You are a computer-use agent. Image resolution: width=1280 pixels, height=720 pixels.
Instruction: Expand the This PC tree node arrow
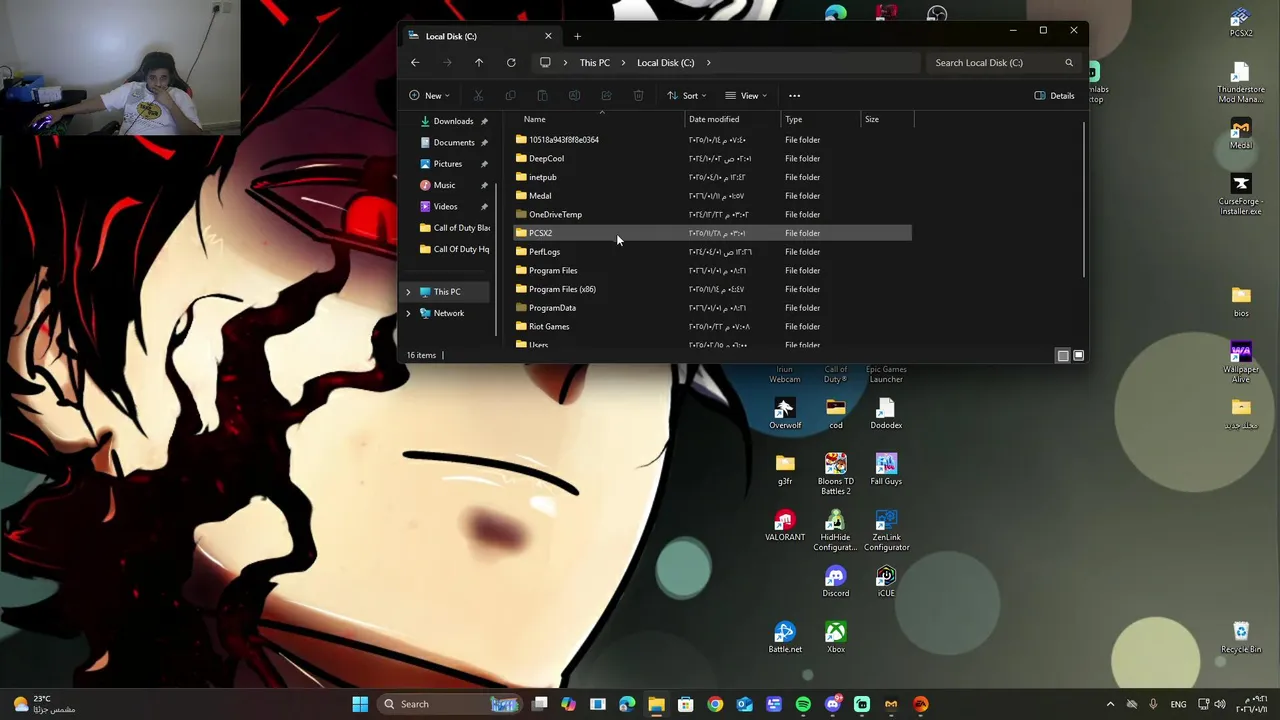[x=408, y=292]
